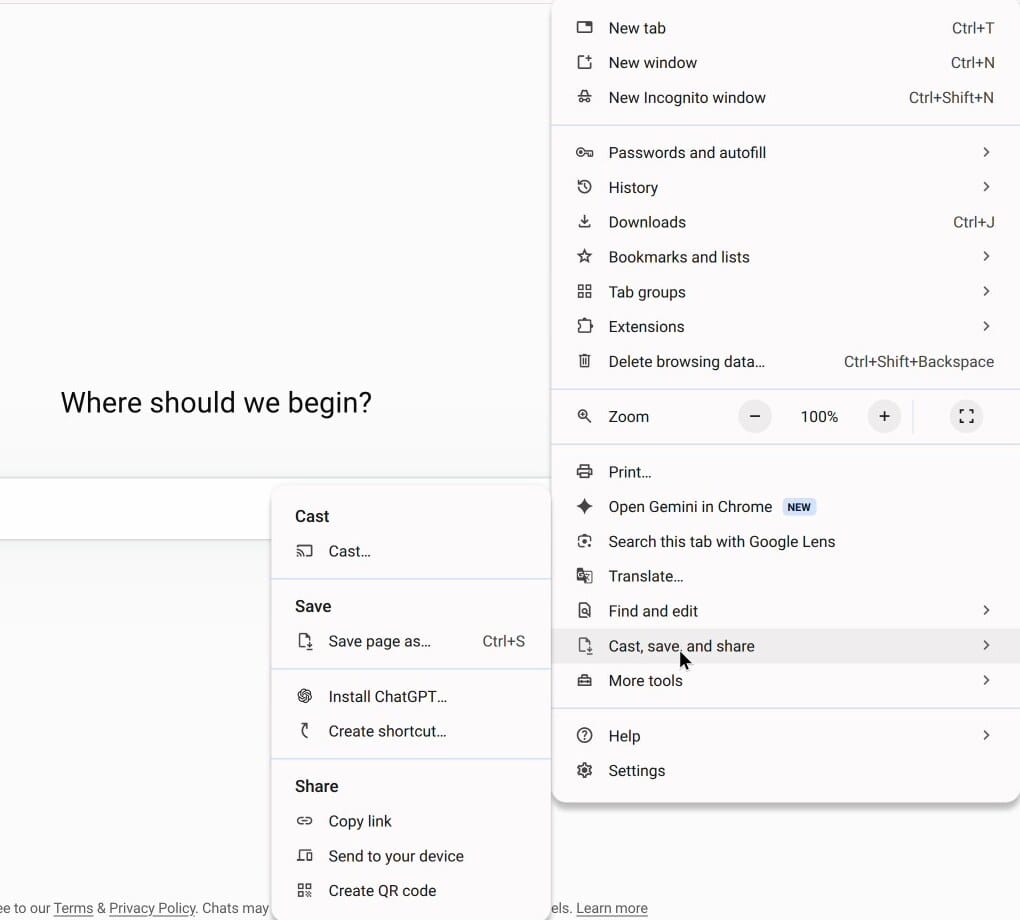Click the Cast screen icon
Viewport: 1020px width, 920px height.
click(x=304, y=551)
